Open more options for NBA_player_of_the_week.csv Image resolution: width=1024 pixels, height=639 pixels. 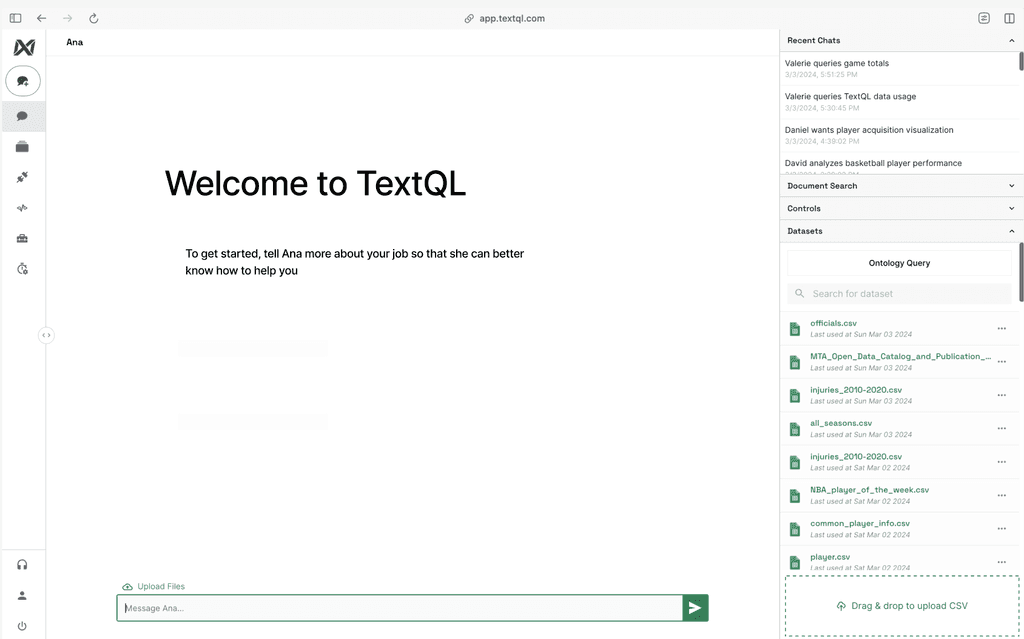[1002, 495]
